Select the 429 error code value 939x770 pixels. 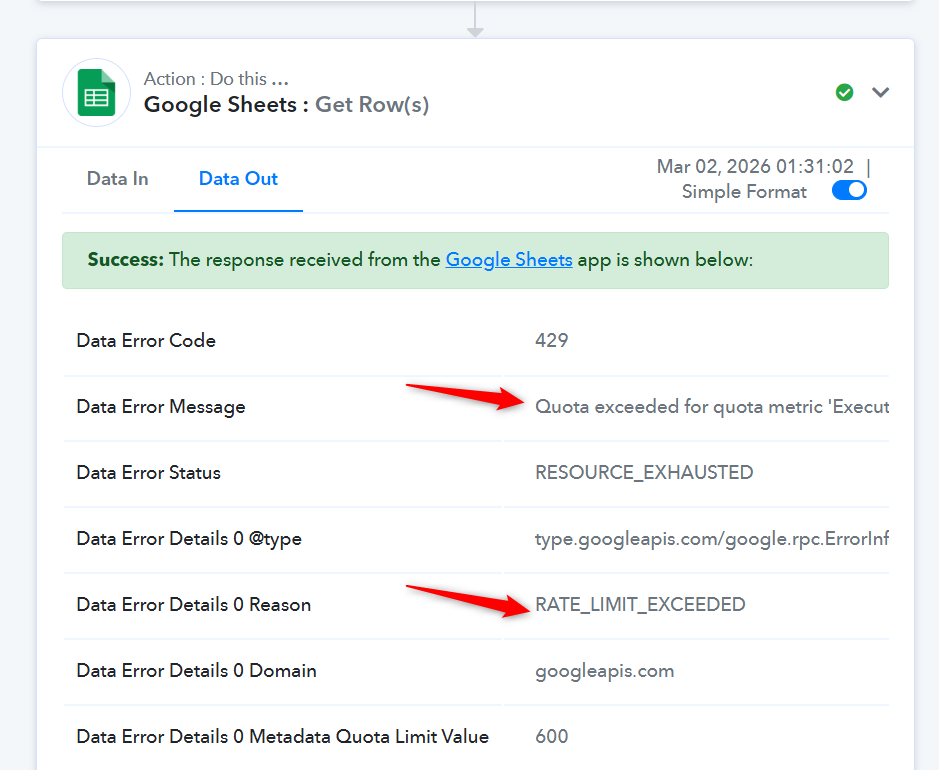click(552, 341)
